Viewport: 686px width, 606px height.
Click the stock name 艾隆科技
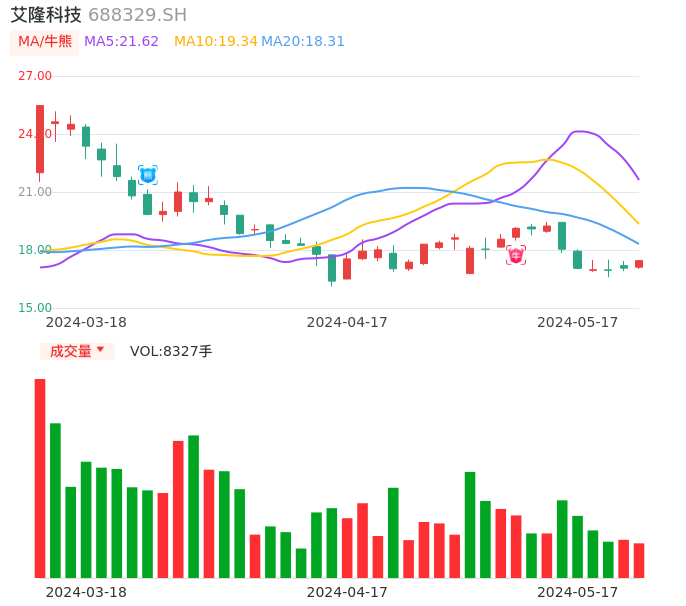click(x=46, y=15)
